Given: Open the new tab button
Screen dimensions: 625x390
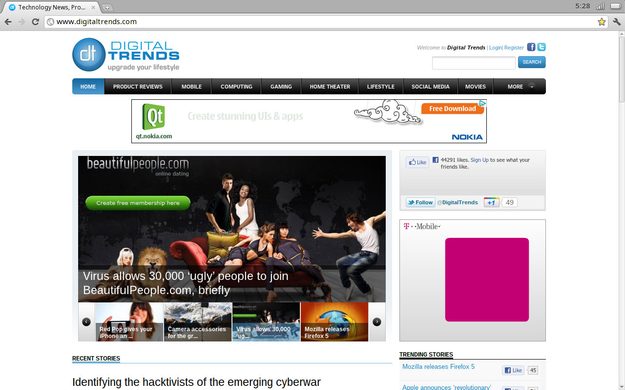Looking at the screenshot, I should [x=106, y=8].
